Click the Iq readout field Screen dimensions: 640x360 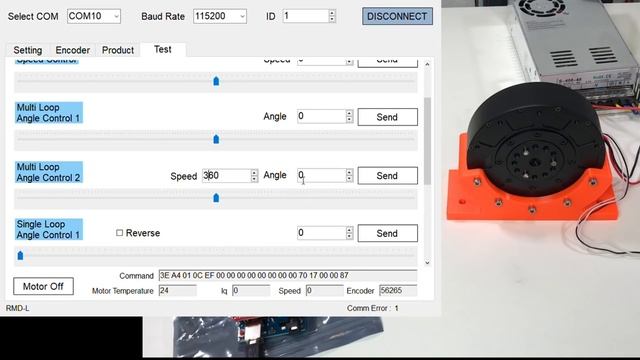click(x=251, y=291)
